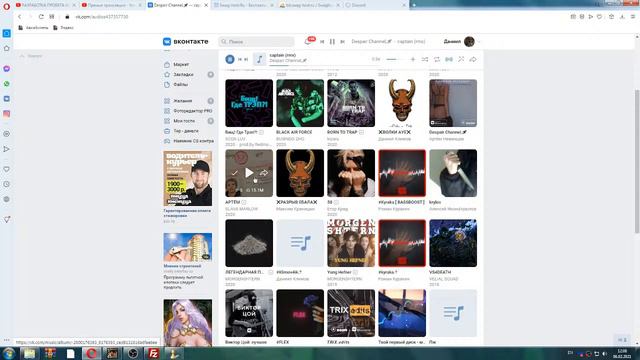Open the Даниил profile menu dropdown

click(x=479, y=42)
